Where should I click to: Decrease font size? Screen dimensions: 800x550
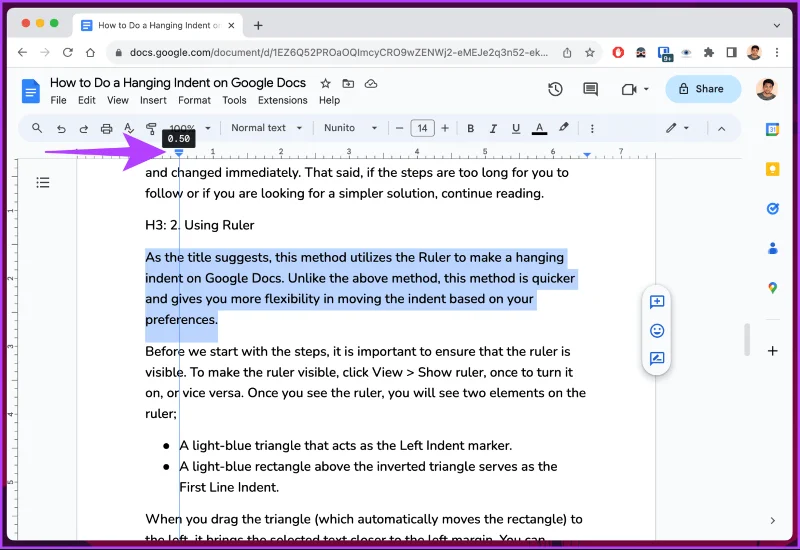(399, 129)
